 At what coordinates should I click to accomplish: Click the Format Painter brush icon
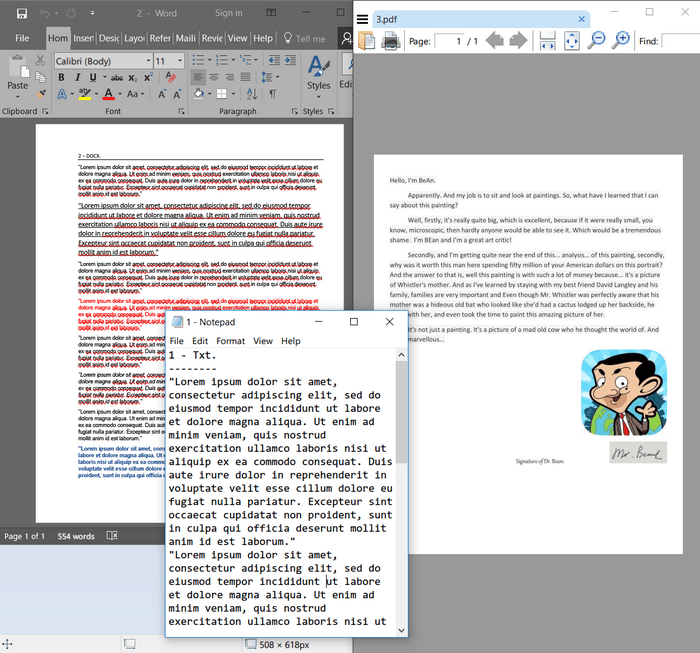[41, 94]
